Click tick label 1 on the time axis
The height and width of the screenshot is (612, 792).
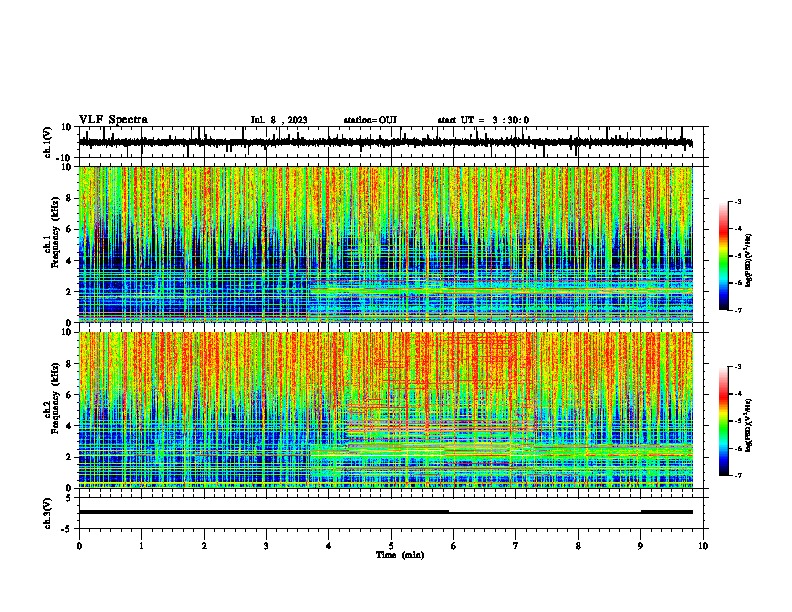pyautogui.click(x=141, y=546)
